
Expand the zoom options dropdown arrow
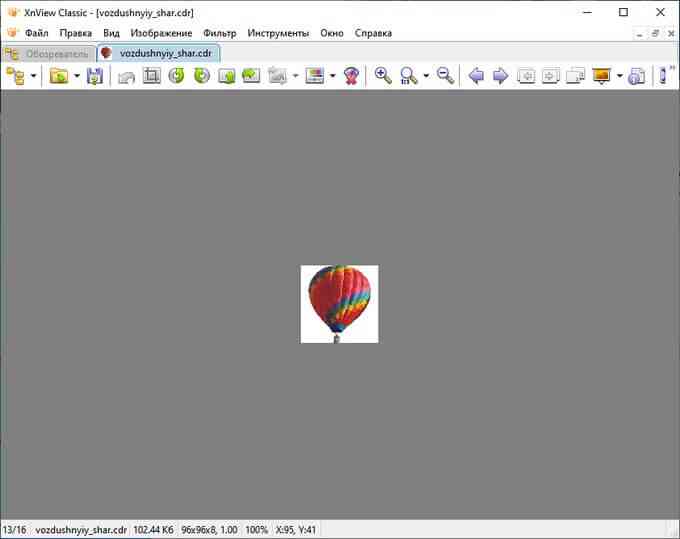tap(426, 76)
